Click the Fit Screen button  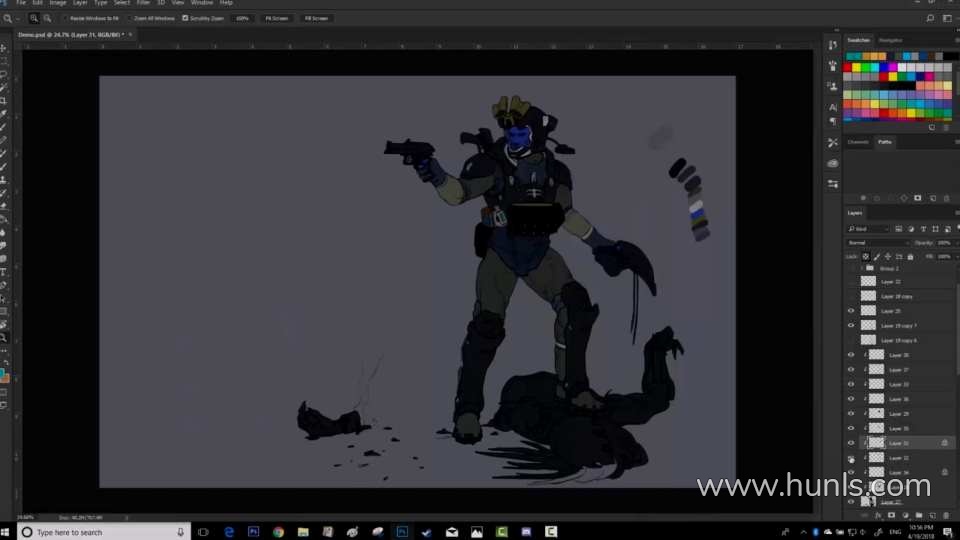275,18
